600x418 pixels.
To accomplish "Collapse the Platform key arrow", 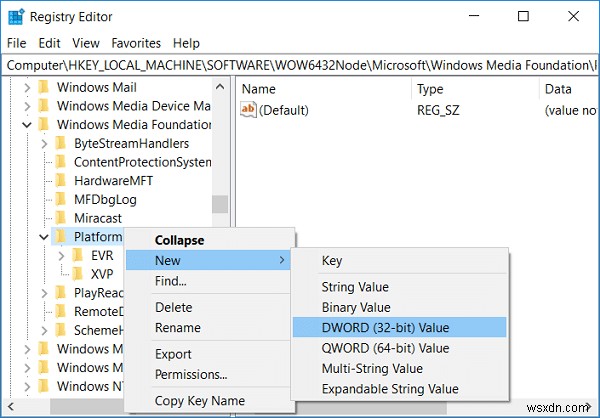I will pyautogui.click(x=44, y=237).
